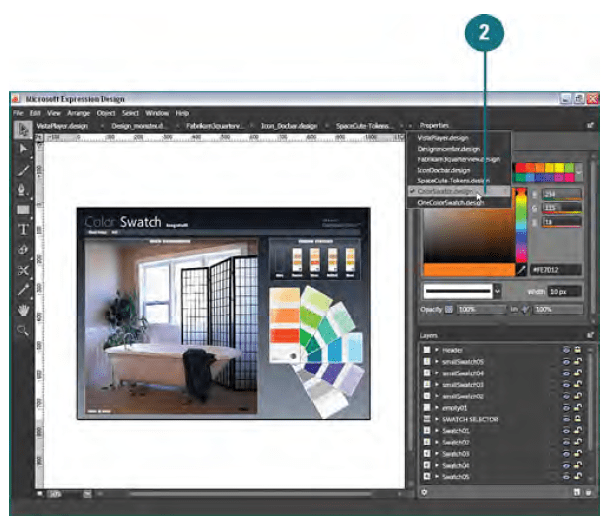Select the Selection arrow tool

click(x=23, y=130)
